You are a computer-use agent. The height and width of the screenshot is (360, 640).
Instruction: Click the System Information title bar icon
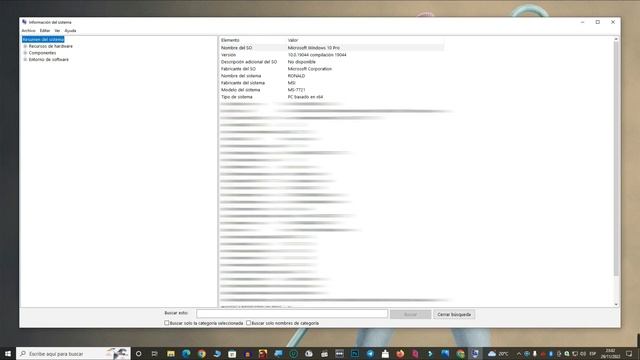(x=24, y=22)
